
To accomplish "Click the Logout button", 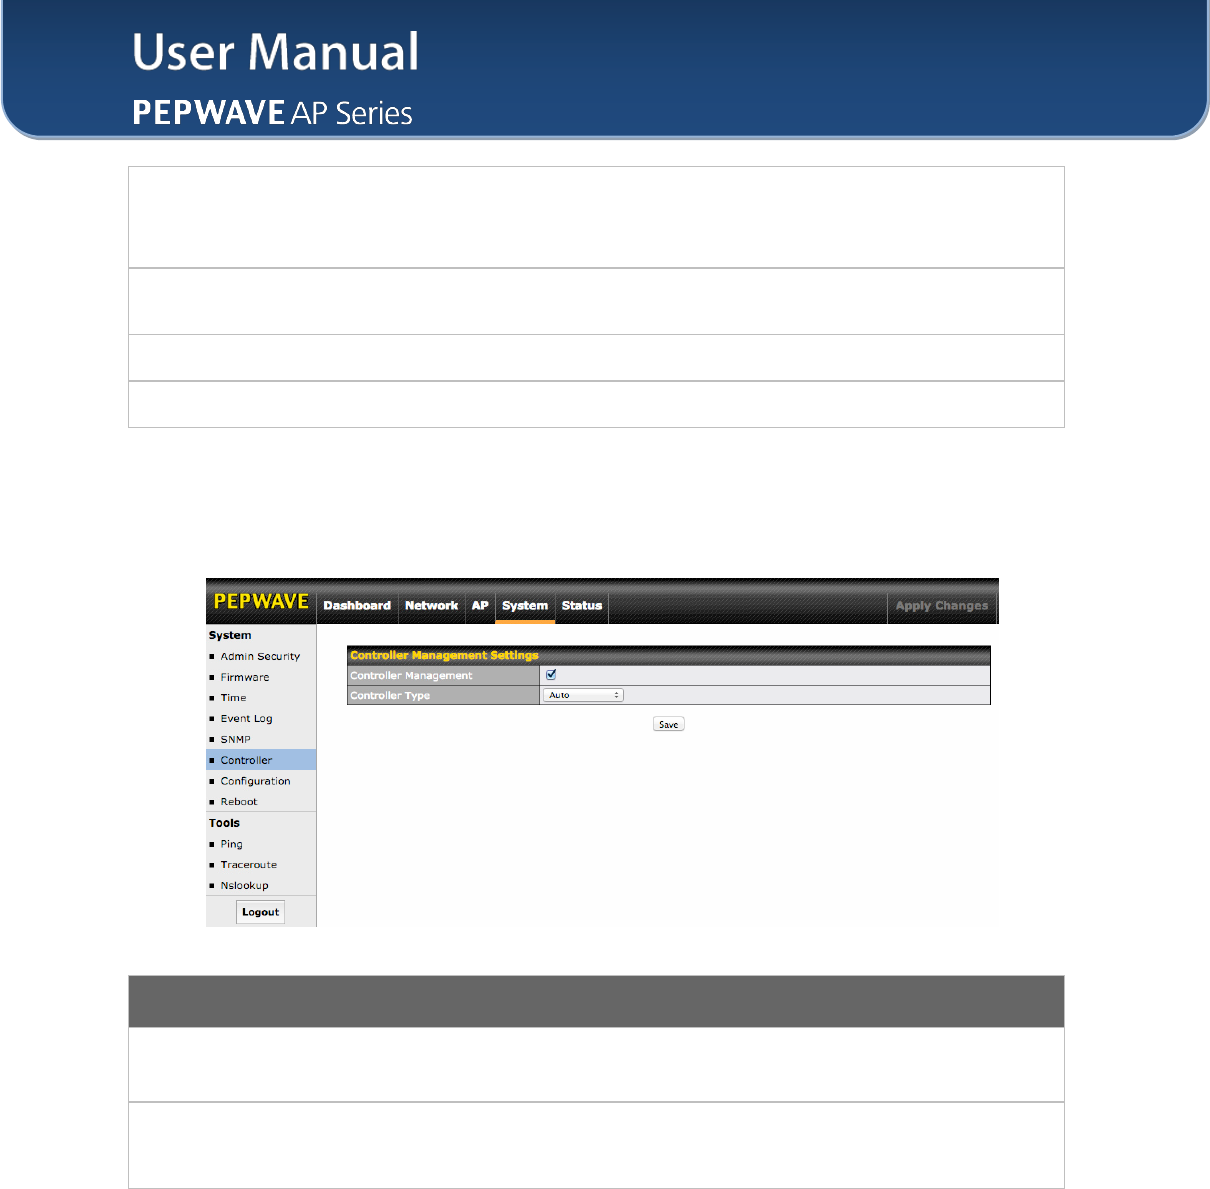I will (x=260, y=912).
